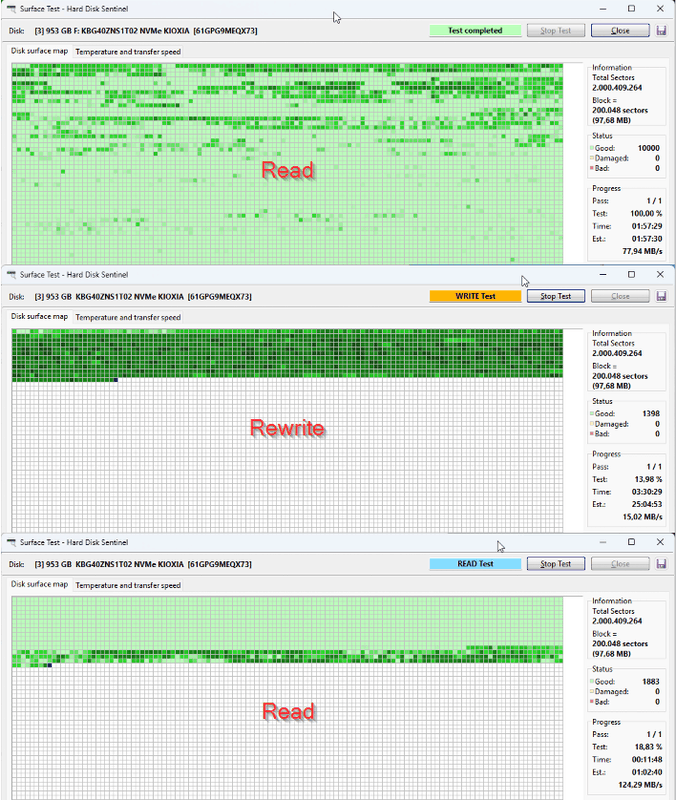The width and height of the screenshot is (676, 800).
Task: Click the greyed Stop Test button in the completed test window
Action: [x=556, y=31]
